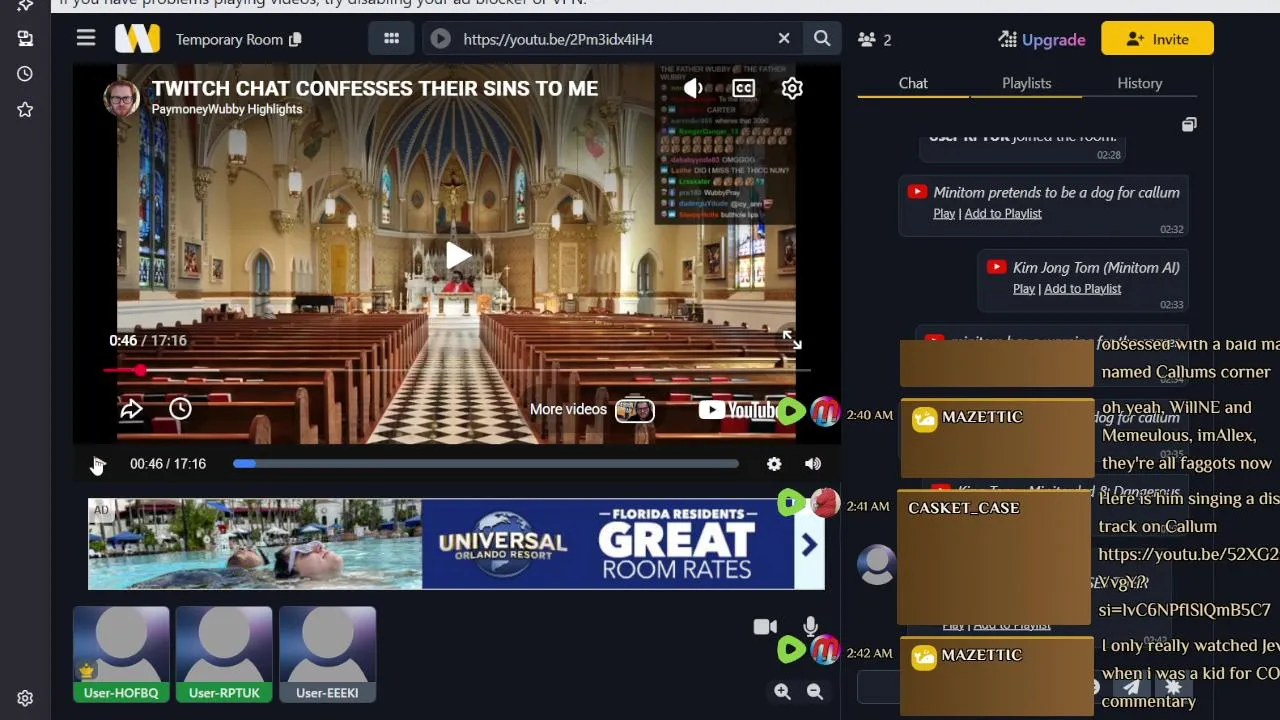Image resolution: width=1280 pixels, height=720 pixels.
Task: Open YouTube logo on the player
Action: (x=738, y=409)
